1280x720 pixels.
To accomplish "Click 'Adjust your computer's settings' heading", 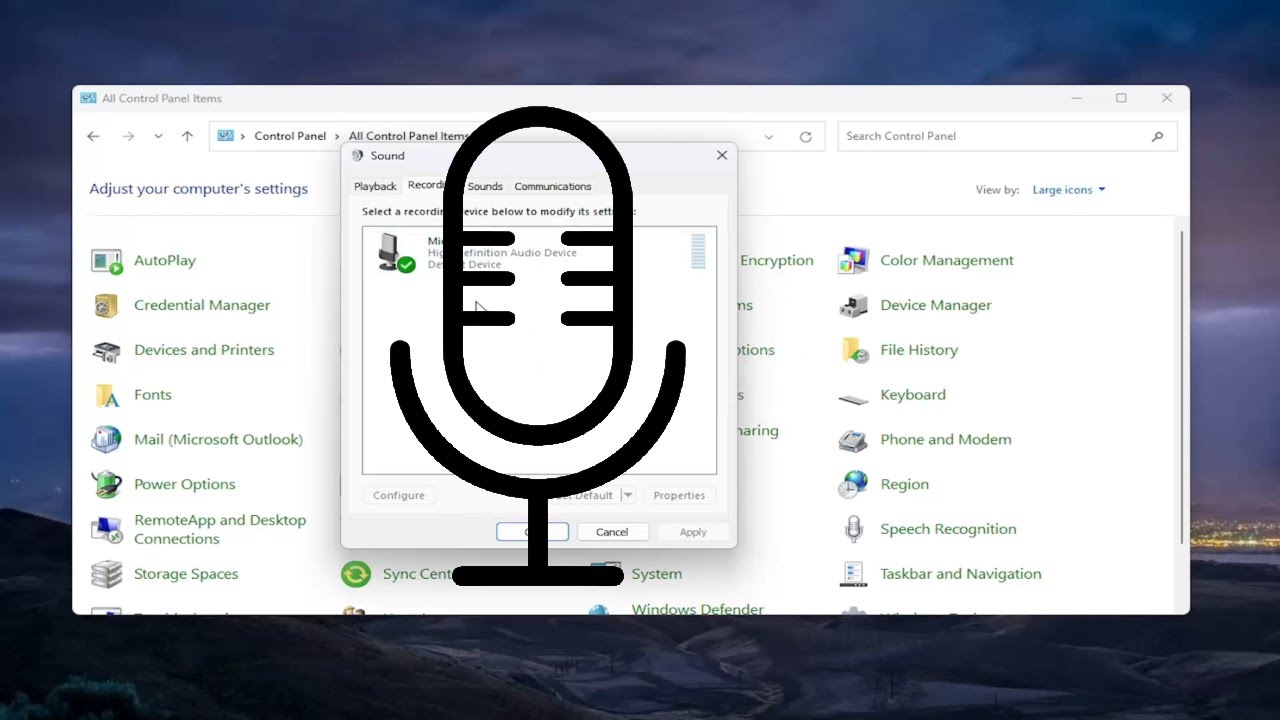I will coord(199,189).
